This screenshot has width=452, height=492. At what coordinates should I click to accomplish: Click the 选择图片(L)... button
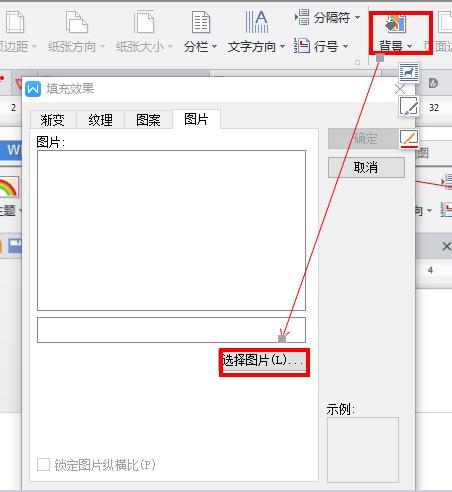pyautogui.click(x=264, y=362)
